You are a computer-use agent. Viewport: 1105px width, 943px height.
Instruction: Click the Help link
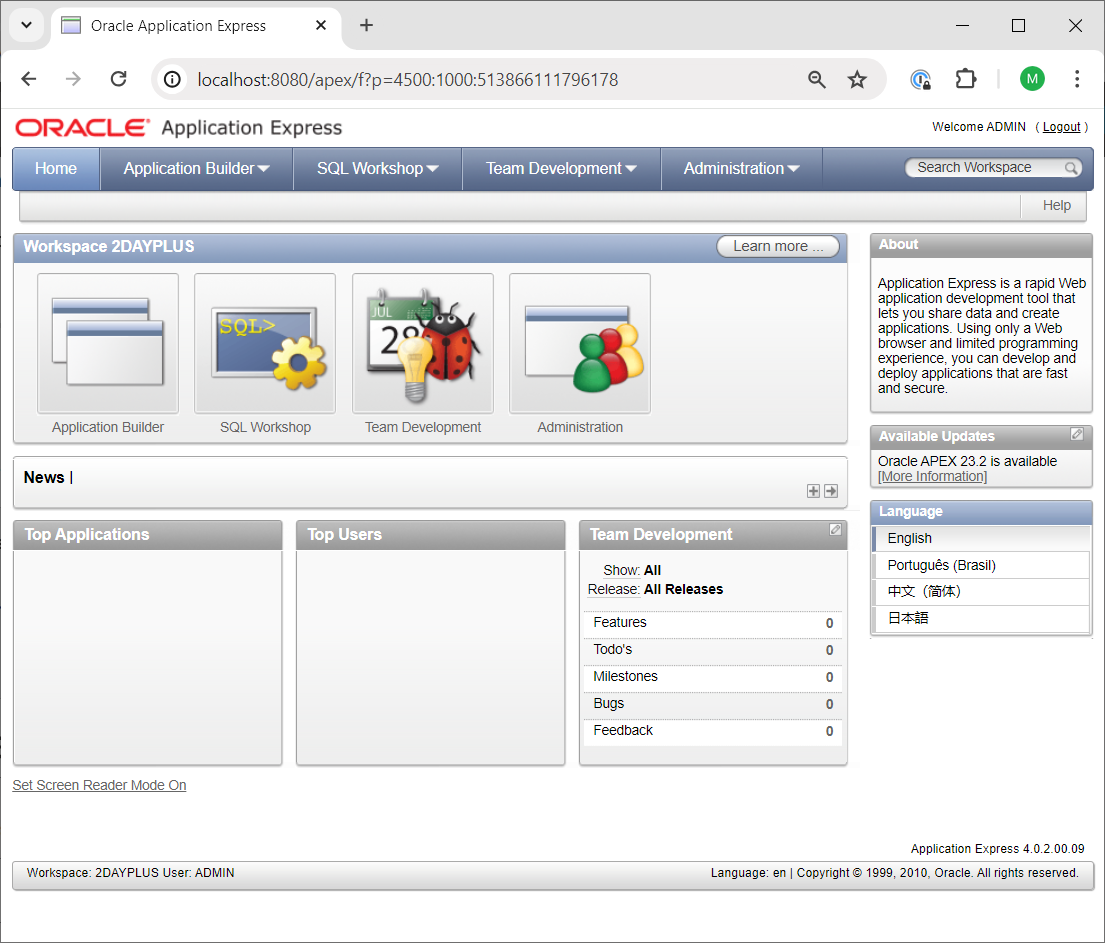pos(1056,205)
